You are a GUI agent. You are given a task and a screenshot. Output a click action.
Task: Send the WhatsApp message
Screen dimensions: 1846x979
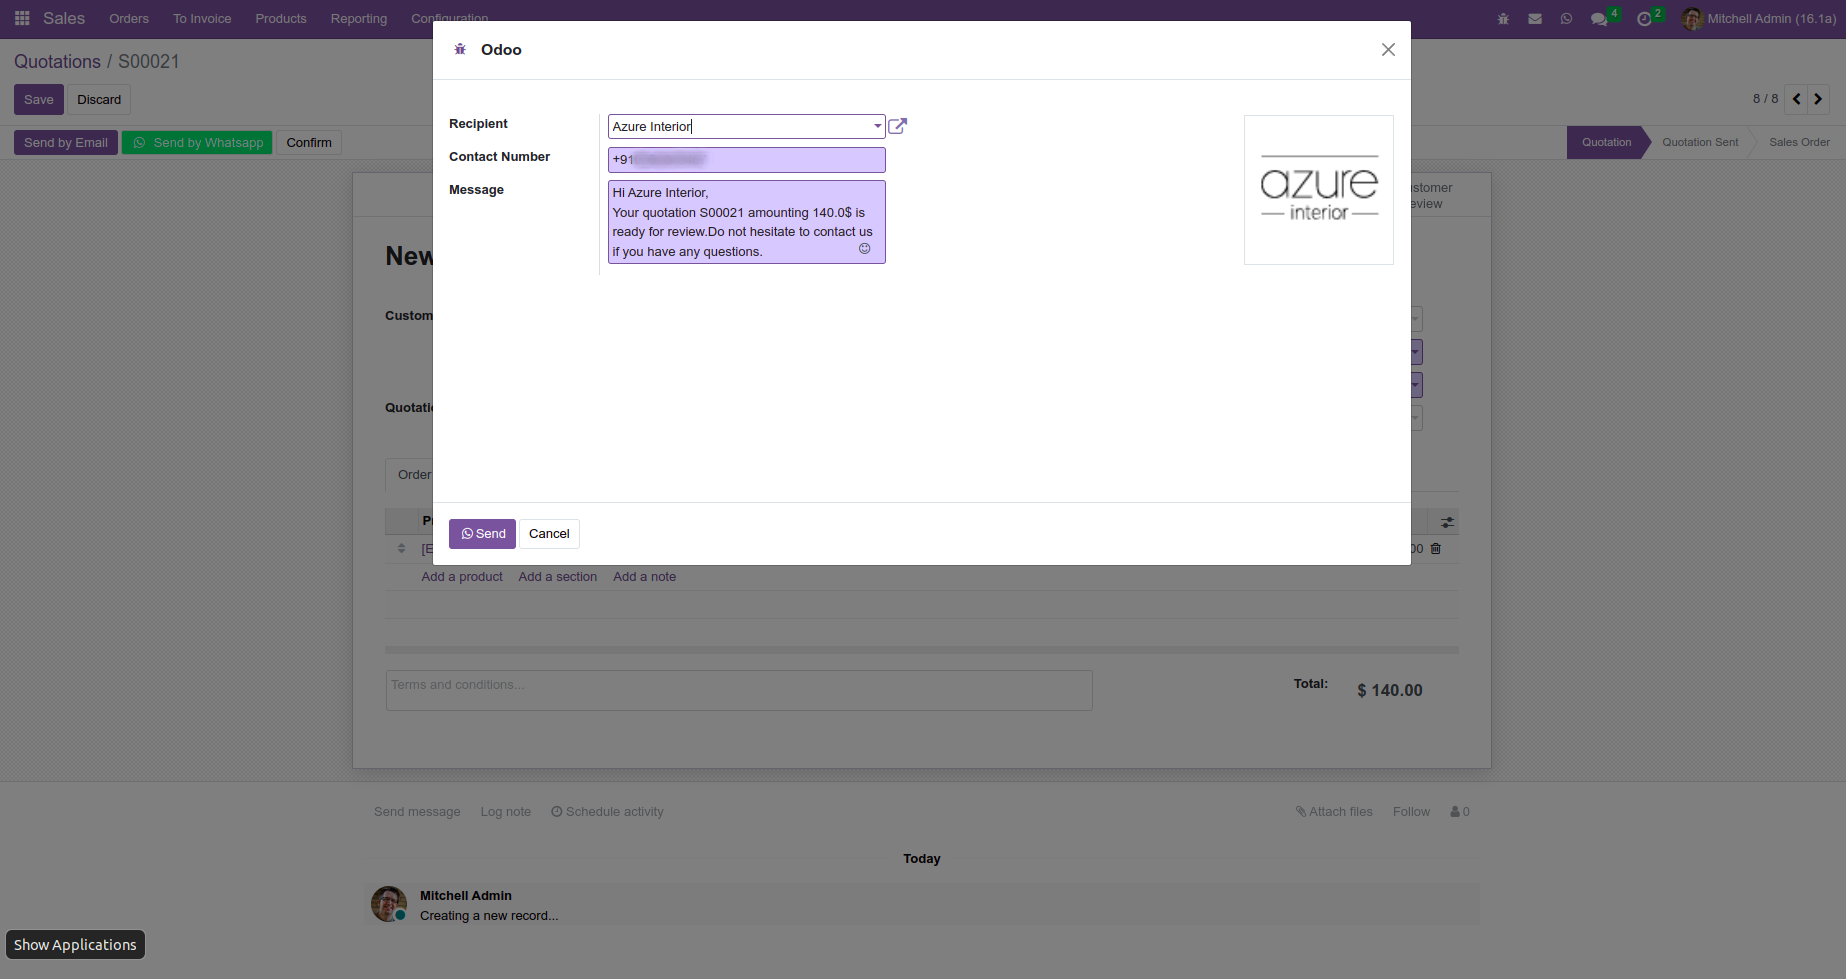(482, 534)
